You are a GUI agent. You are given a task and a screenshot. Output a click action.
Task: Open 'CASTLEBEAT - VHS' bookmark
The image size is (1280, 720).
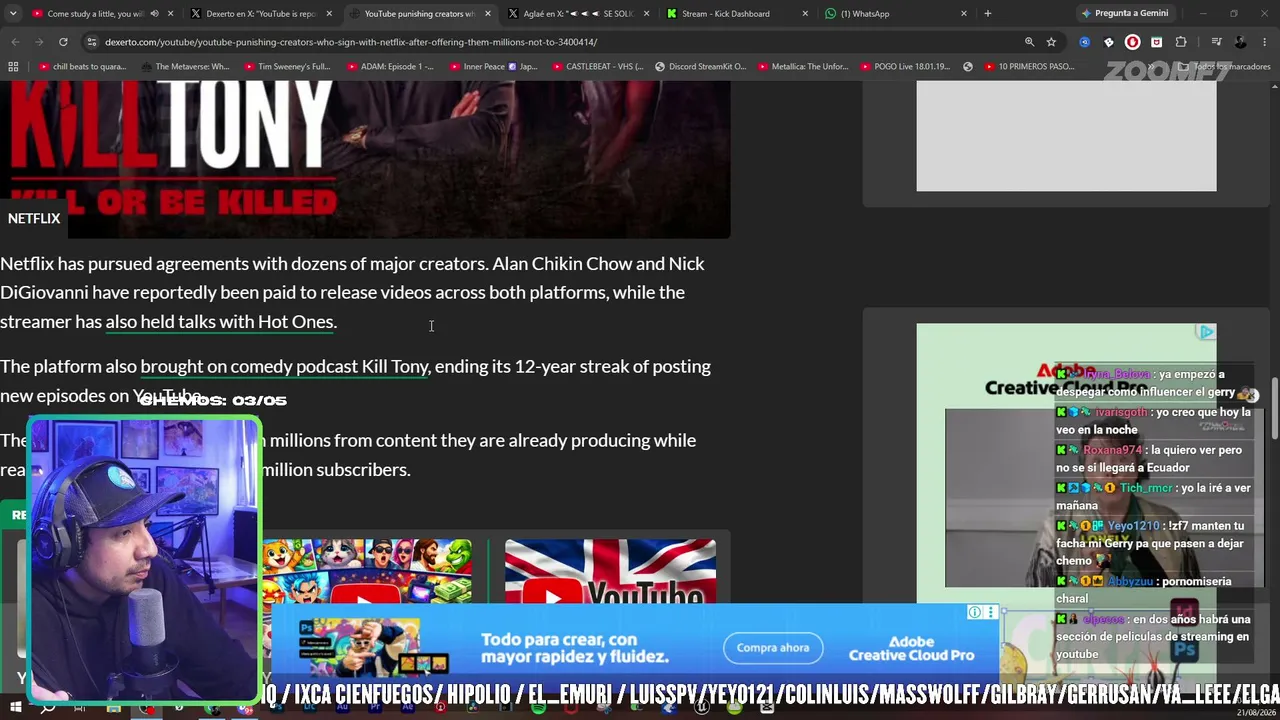tap(597, 67)
